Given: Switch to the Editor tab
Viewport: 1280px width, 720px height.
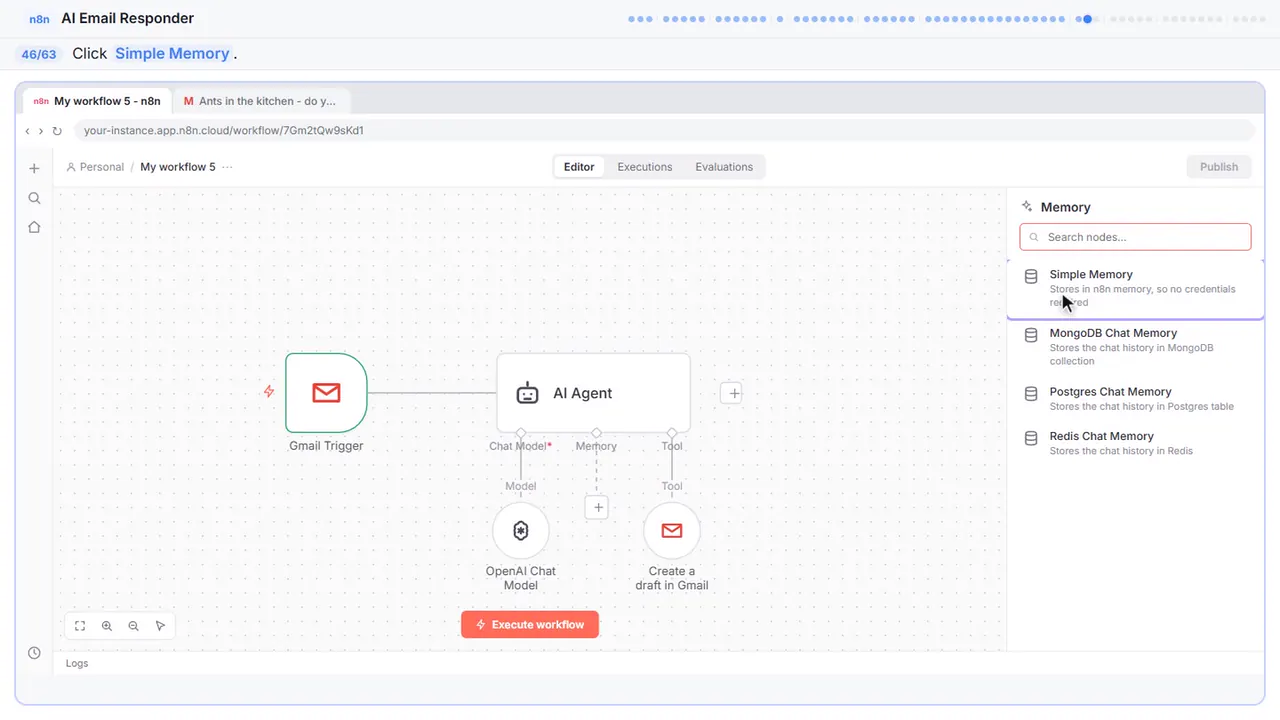Looking at the screenshot, I should pos(579,167).
